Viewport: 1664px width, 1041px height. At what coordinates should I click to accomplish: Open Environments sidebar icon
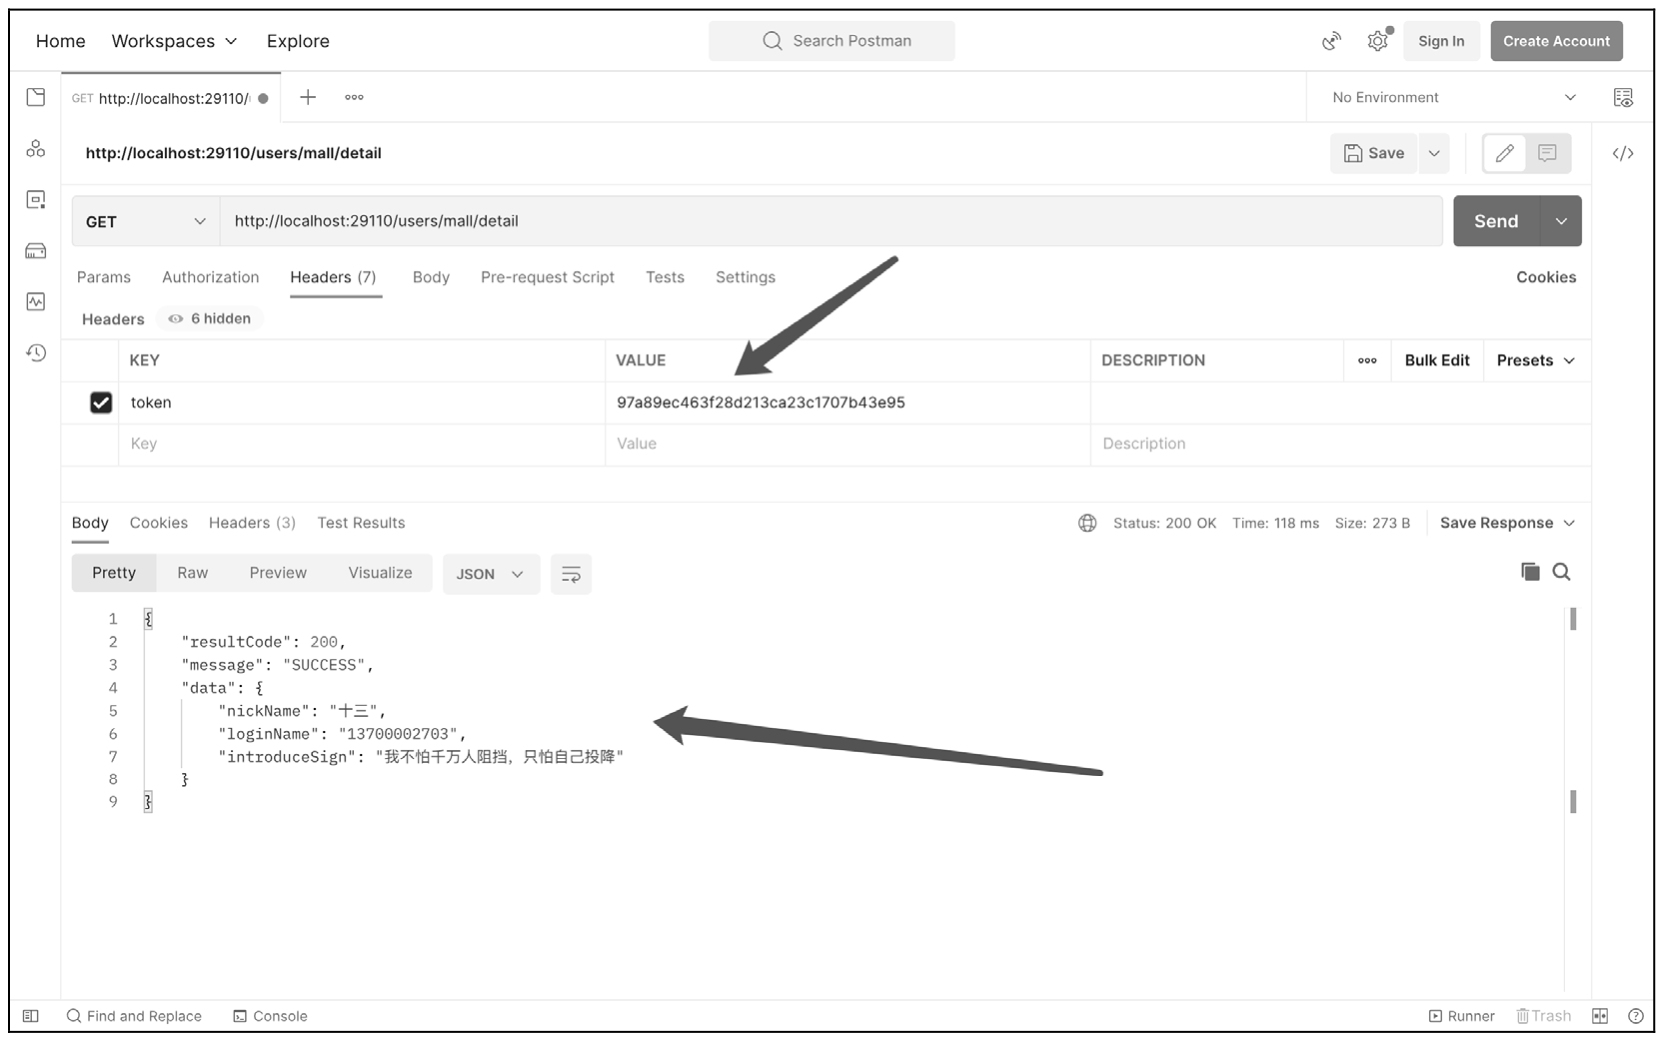click(x=36, y=200)
